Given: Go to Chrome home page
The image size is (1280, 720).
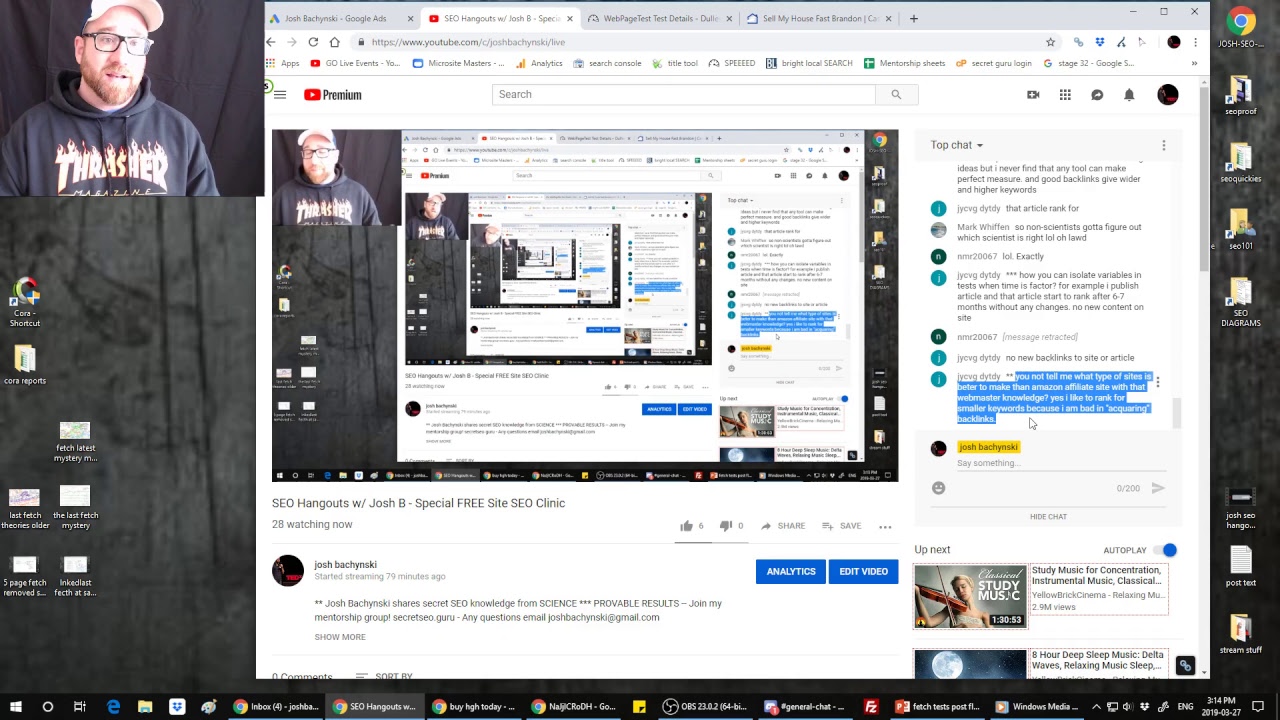Looking at the screenshot, I should [334, 42].
